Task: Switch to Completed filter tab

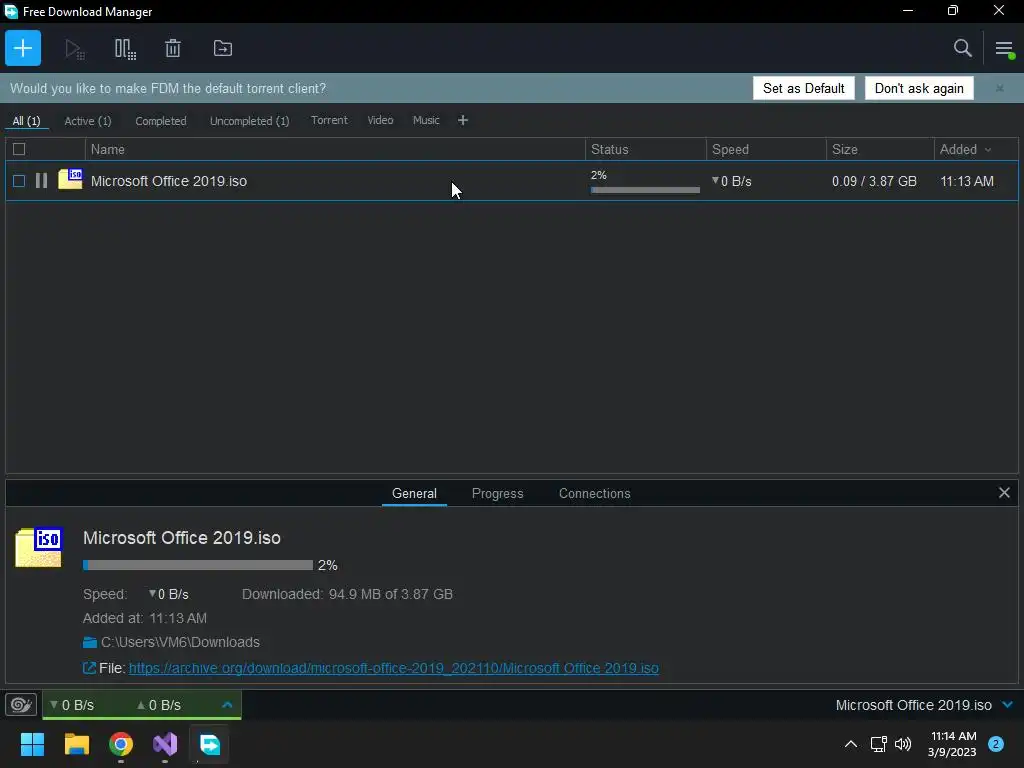Action: (161, 121)
